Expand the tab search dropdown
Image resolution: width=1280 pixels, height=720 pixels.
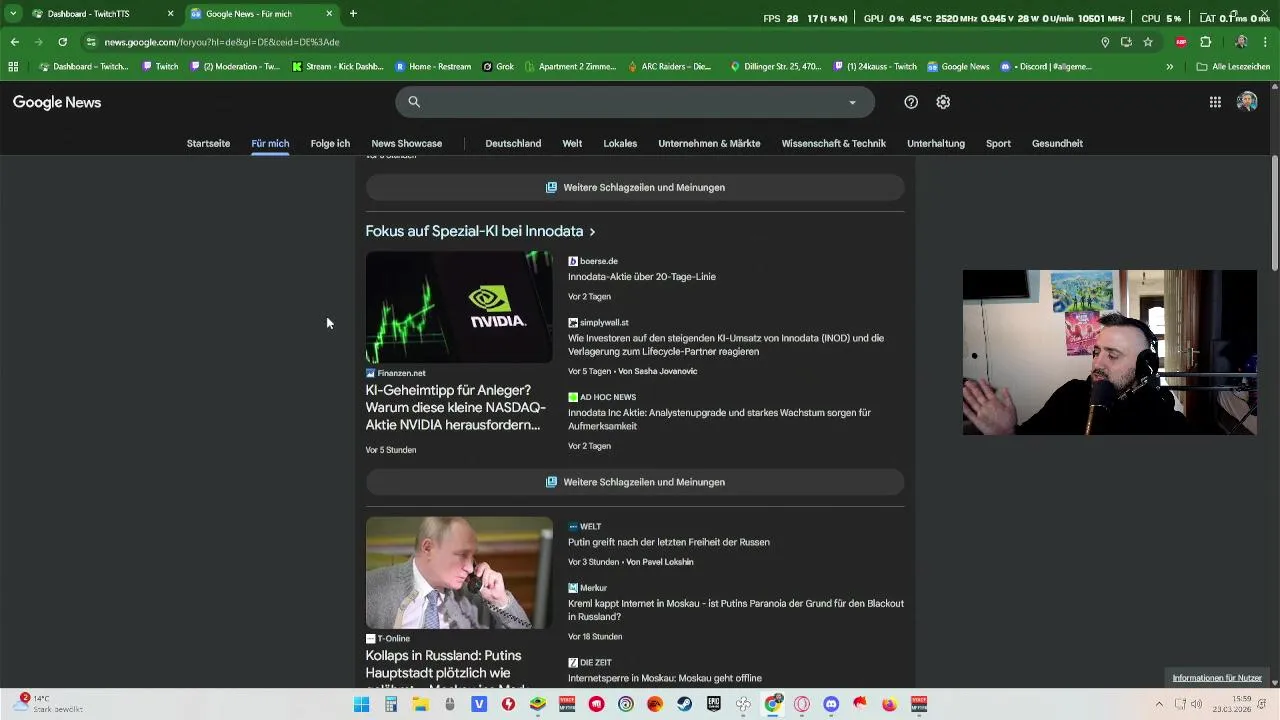pos(13,14)
